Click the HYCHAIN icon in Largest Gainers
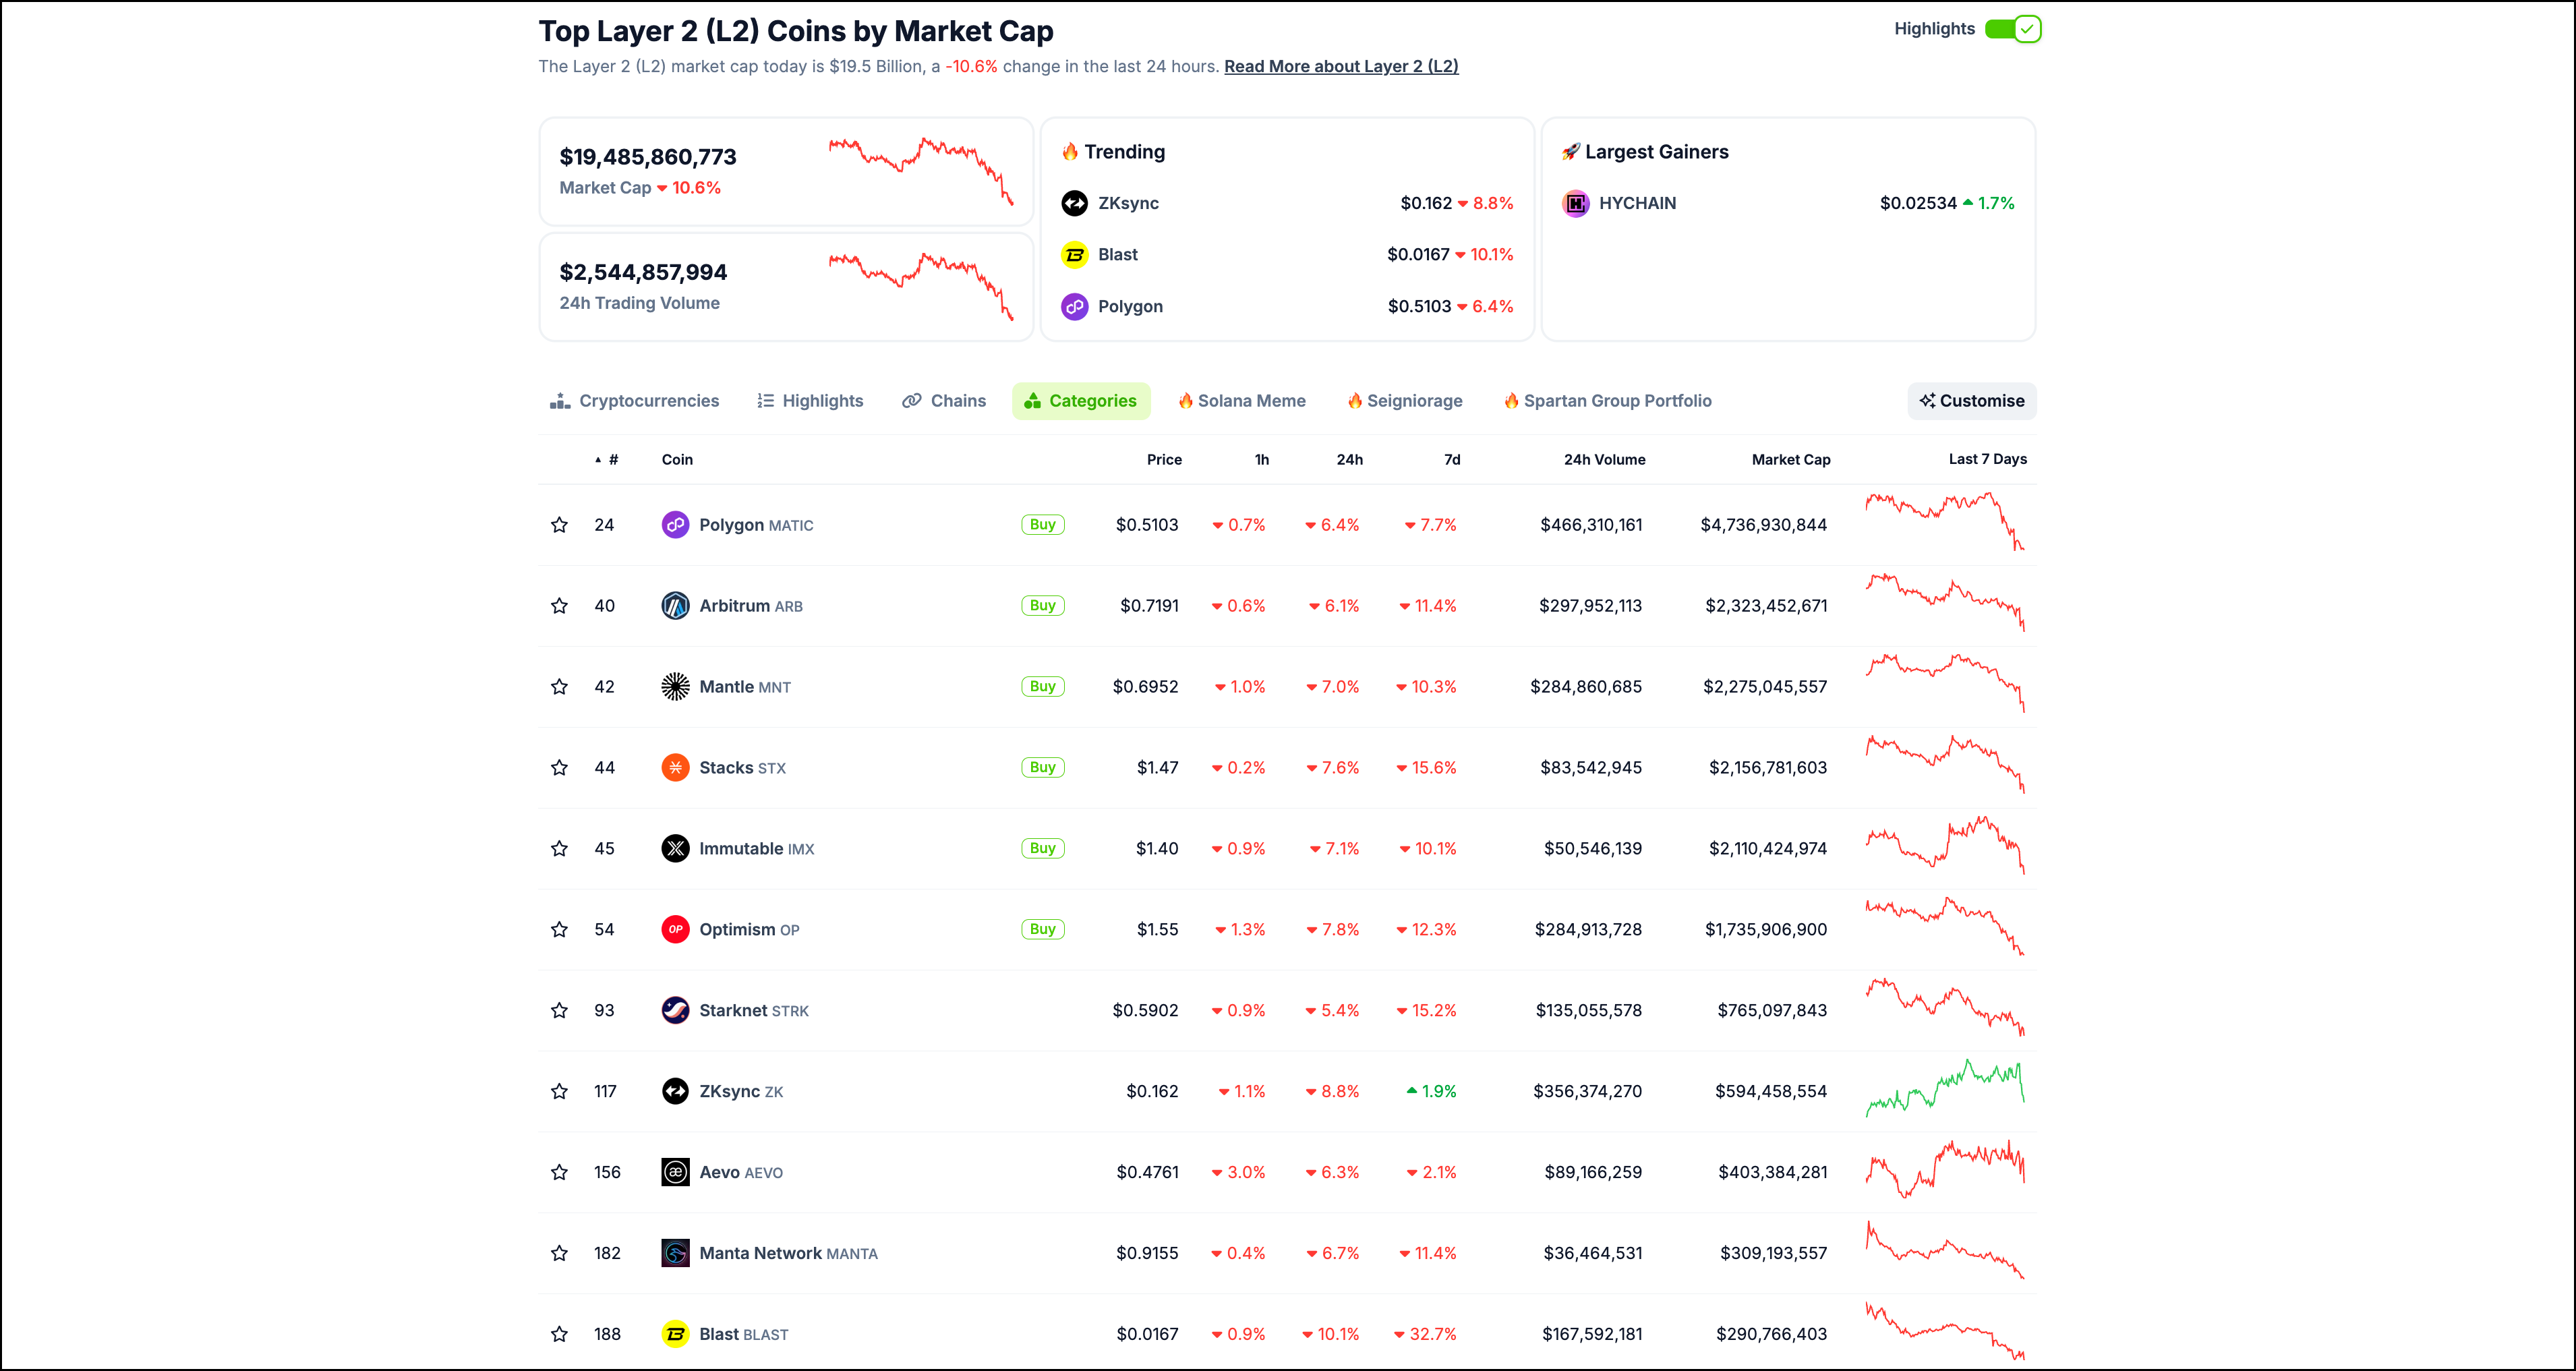The height and width of the screenshot is (1371, 2576). click(x=1575, y=203)
